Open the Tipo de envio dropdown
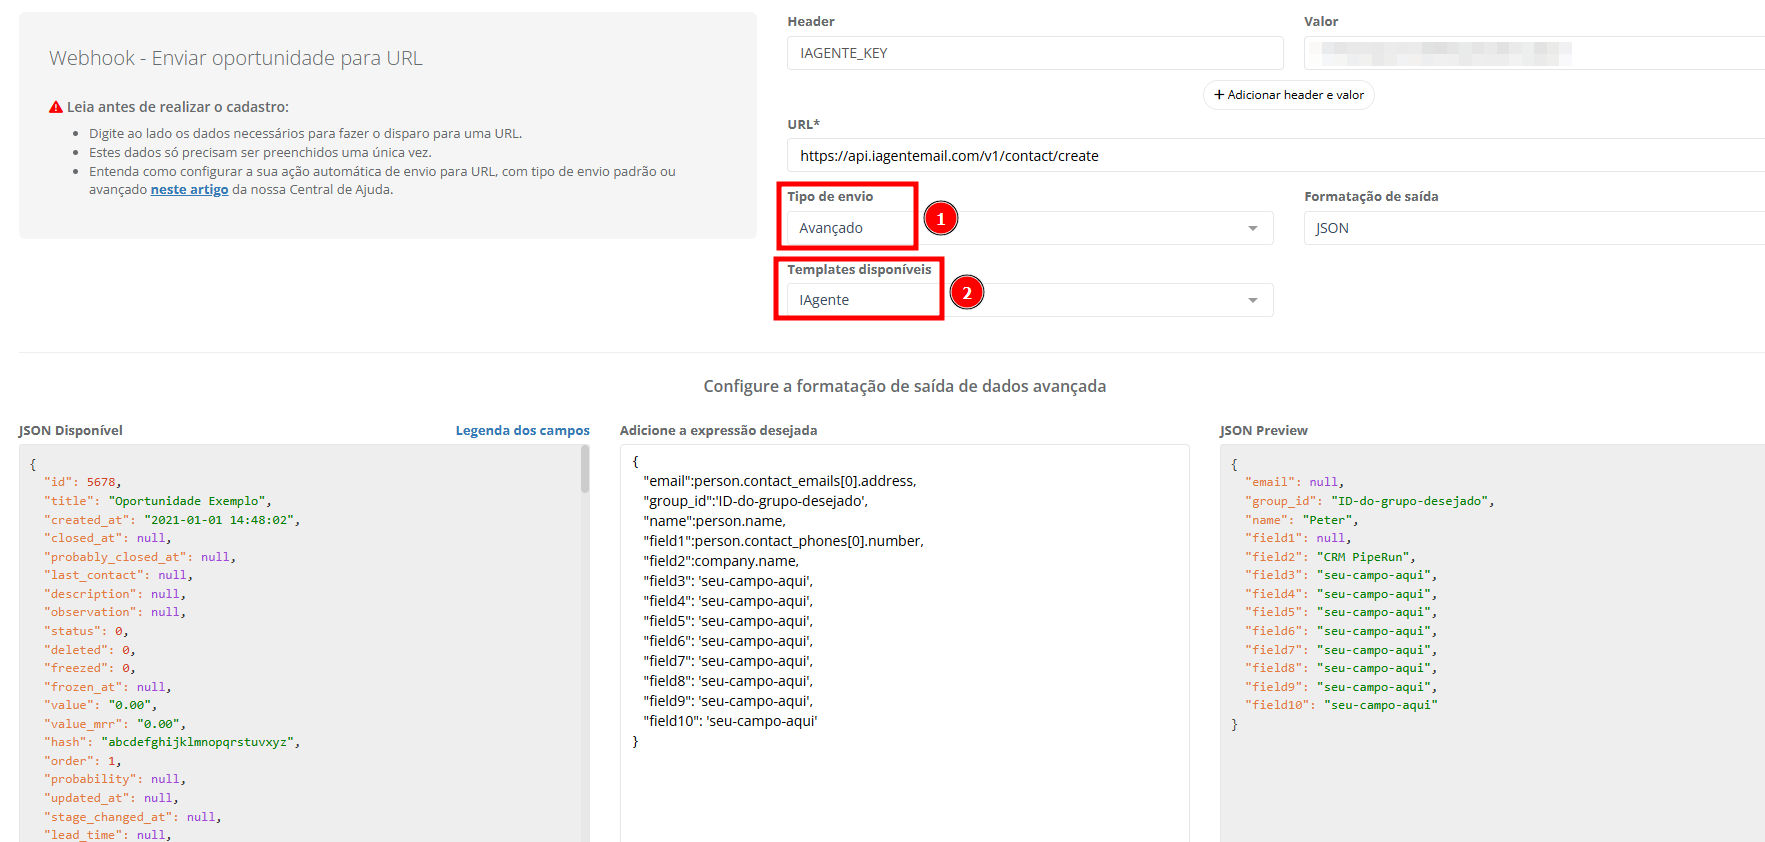The image size is (1765, 842). tap(1029, 228)
